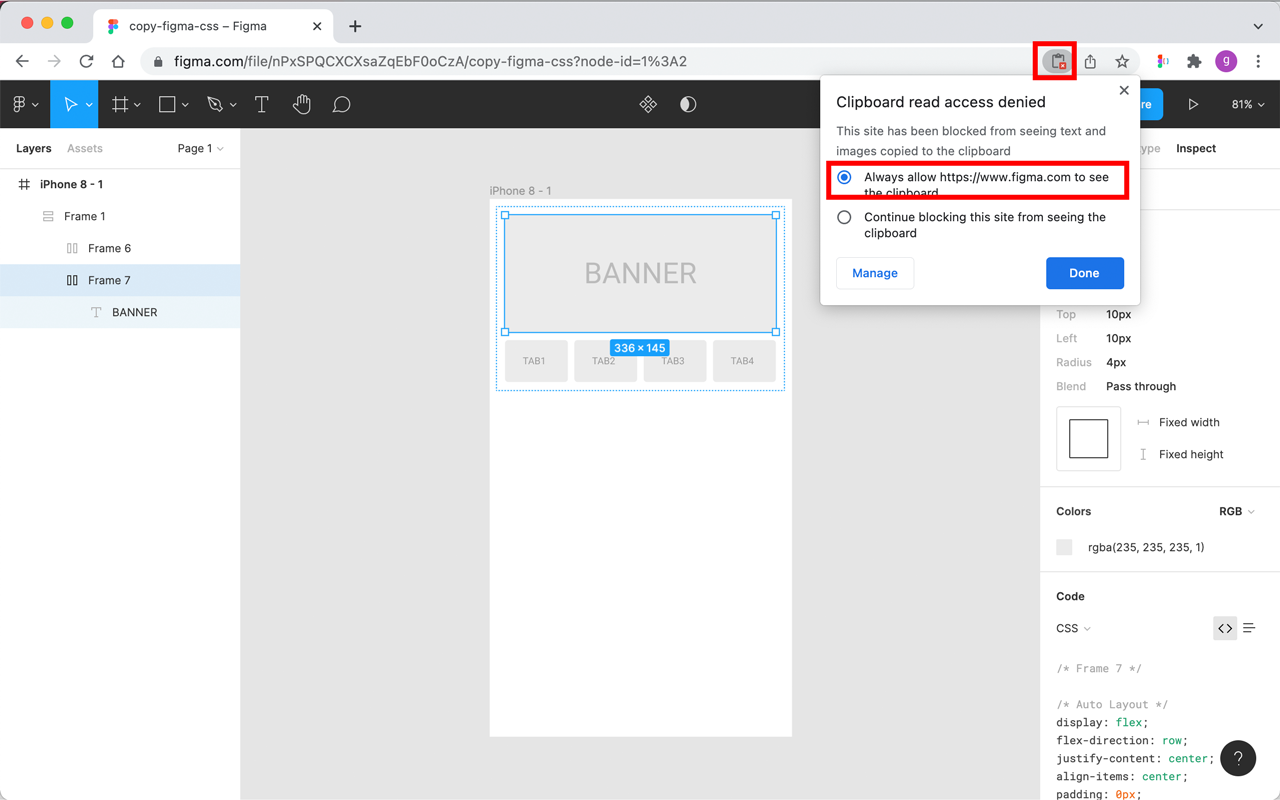Open the shape tools dropdown arrow

point(185,105)
